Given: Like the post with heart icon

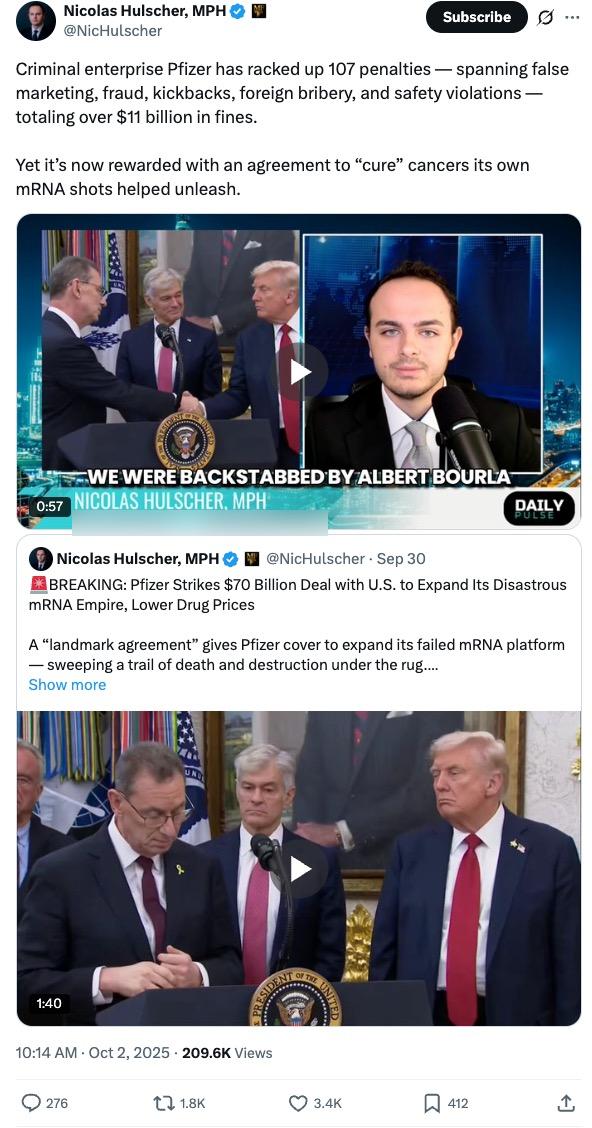Looking at the screenshot, I should tap(297, 1102).
